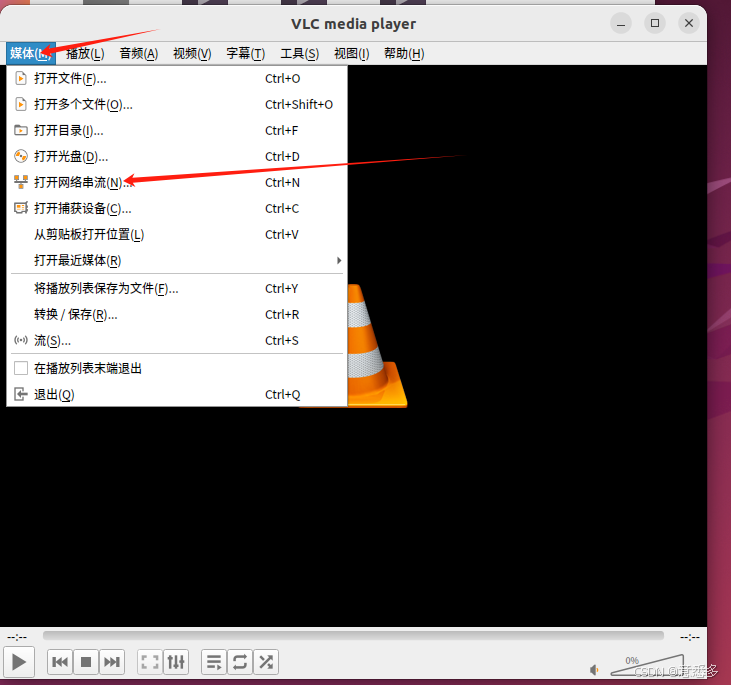The height and width of the screenshot is (685, 731).
Task: Open the 播放(L) menu
Action: (85, 53)
